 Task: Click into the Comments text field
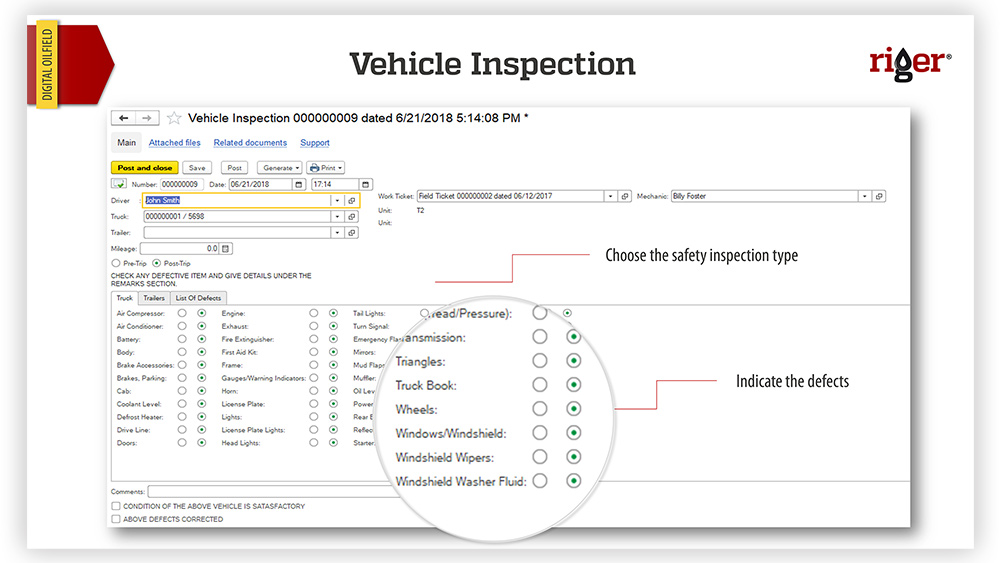coord(500,491)
